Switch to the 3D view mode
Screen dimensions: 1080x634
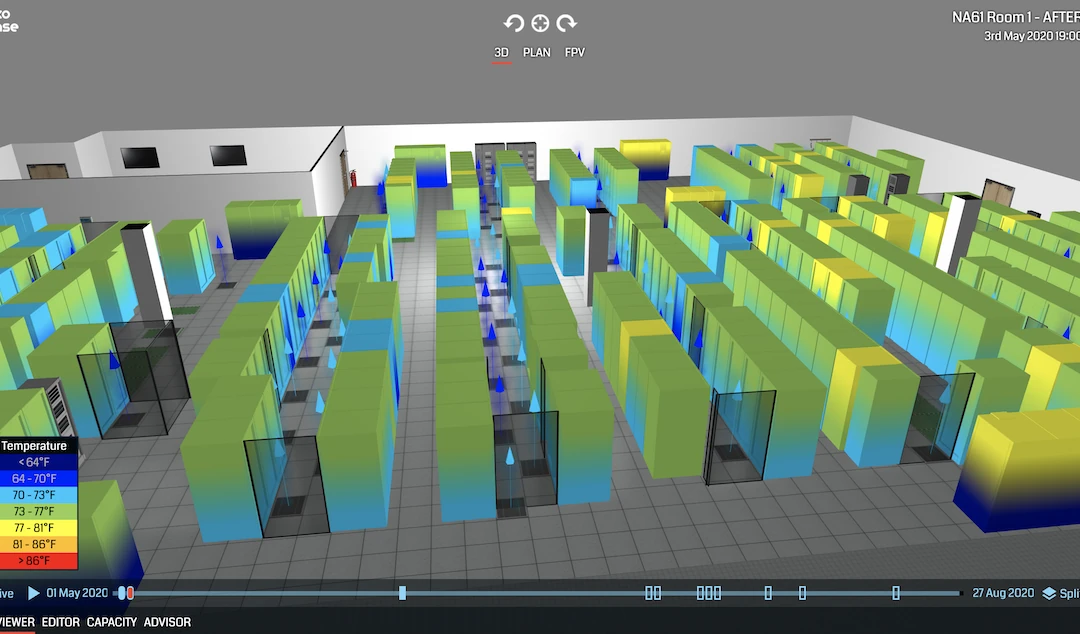pos(501,52)
